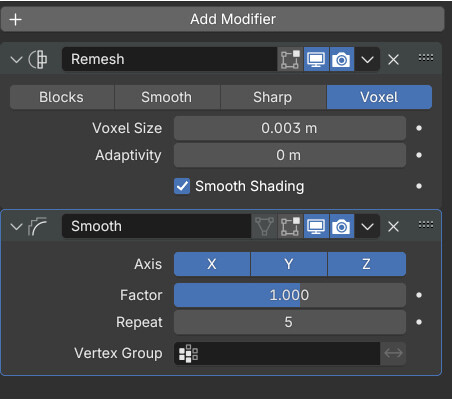Disable the Z axis toggle
This screenshot has width=452, height=400.
pos(367,264)
